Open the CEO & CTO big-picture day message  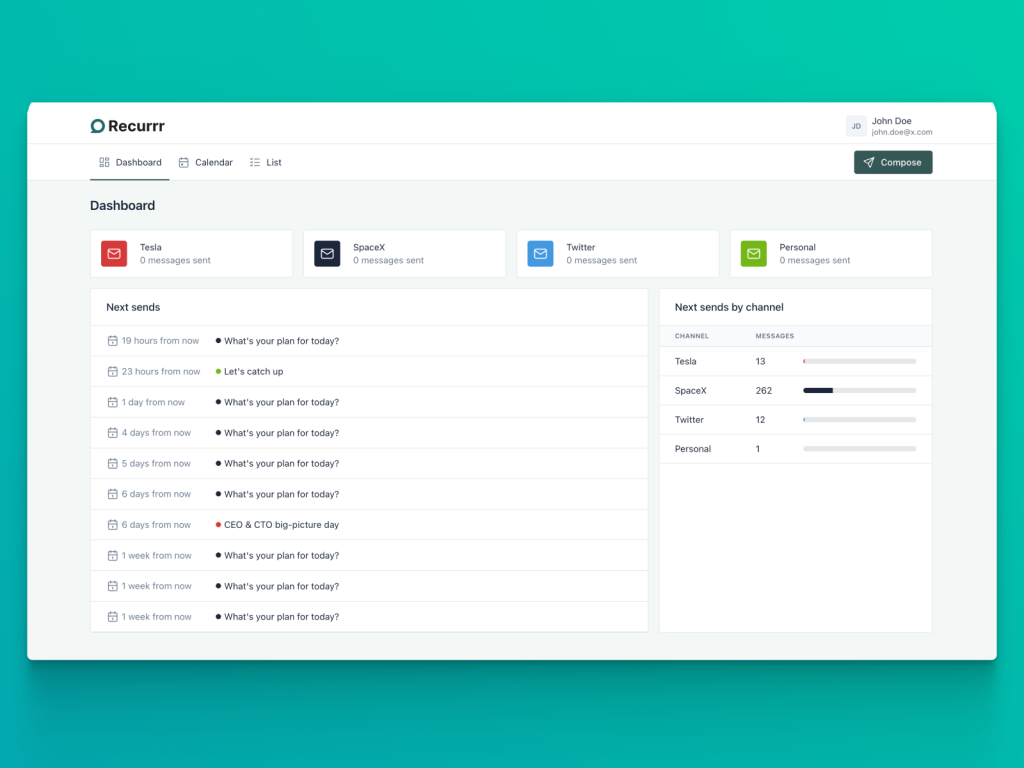coord(281,525)
